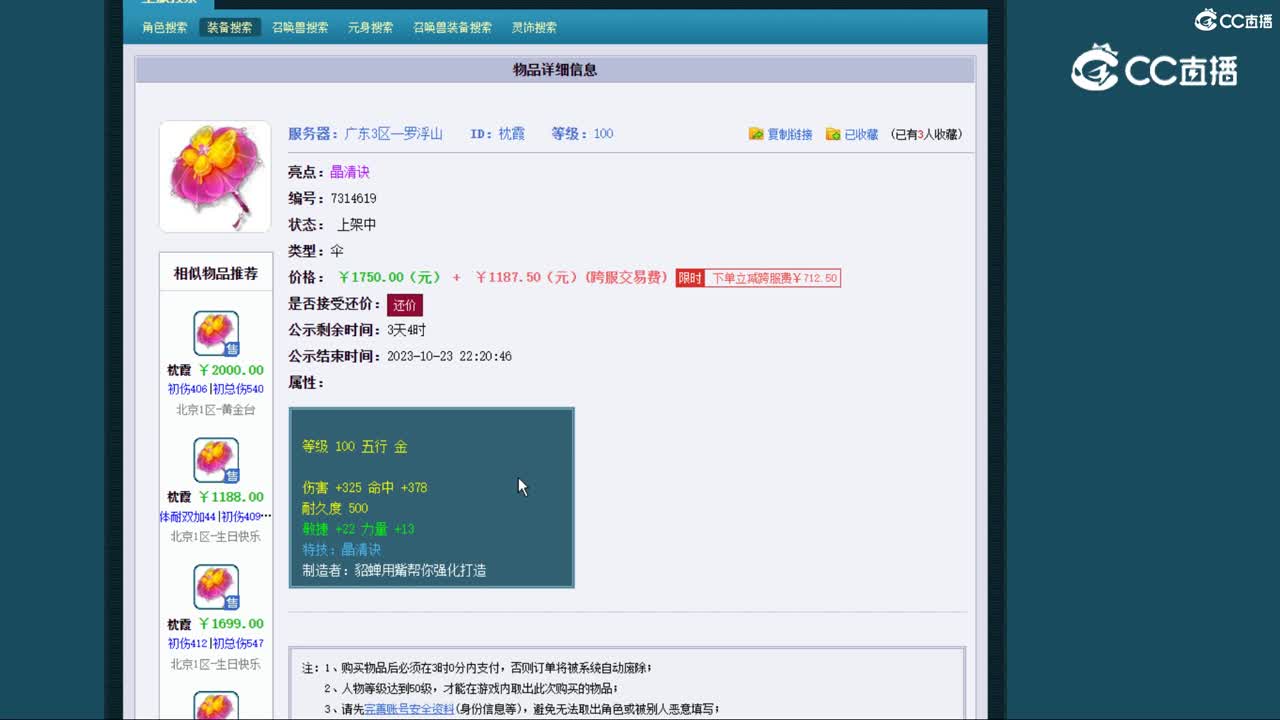Click the 晶清诀 highlight text next to 亮点
Viewport: 1280px width, 720px height.
[350, 171]
